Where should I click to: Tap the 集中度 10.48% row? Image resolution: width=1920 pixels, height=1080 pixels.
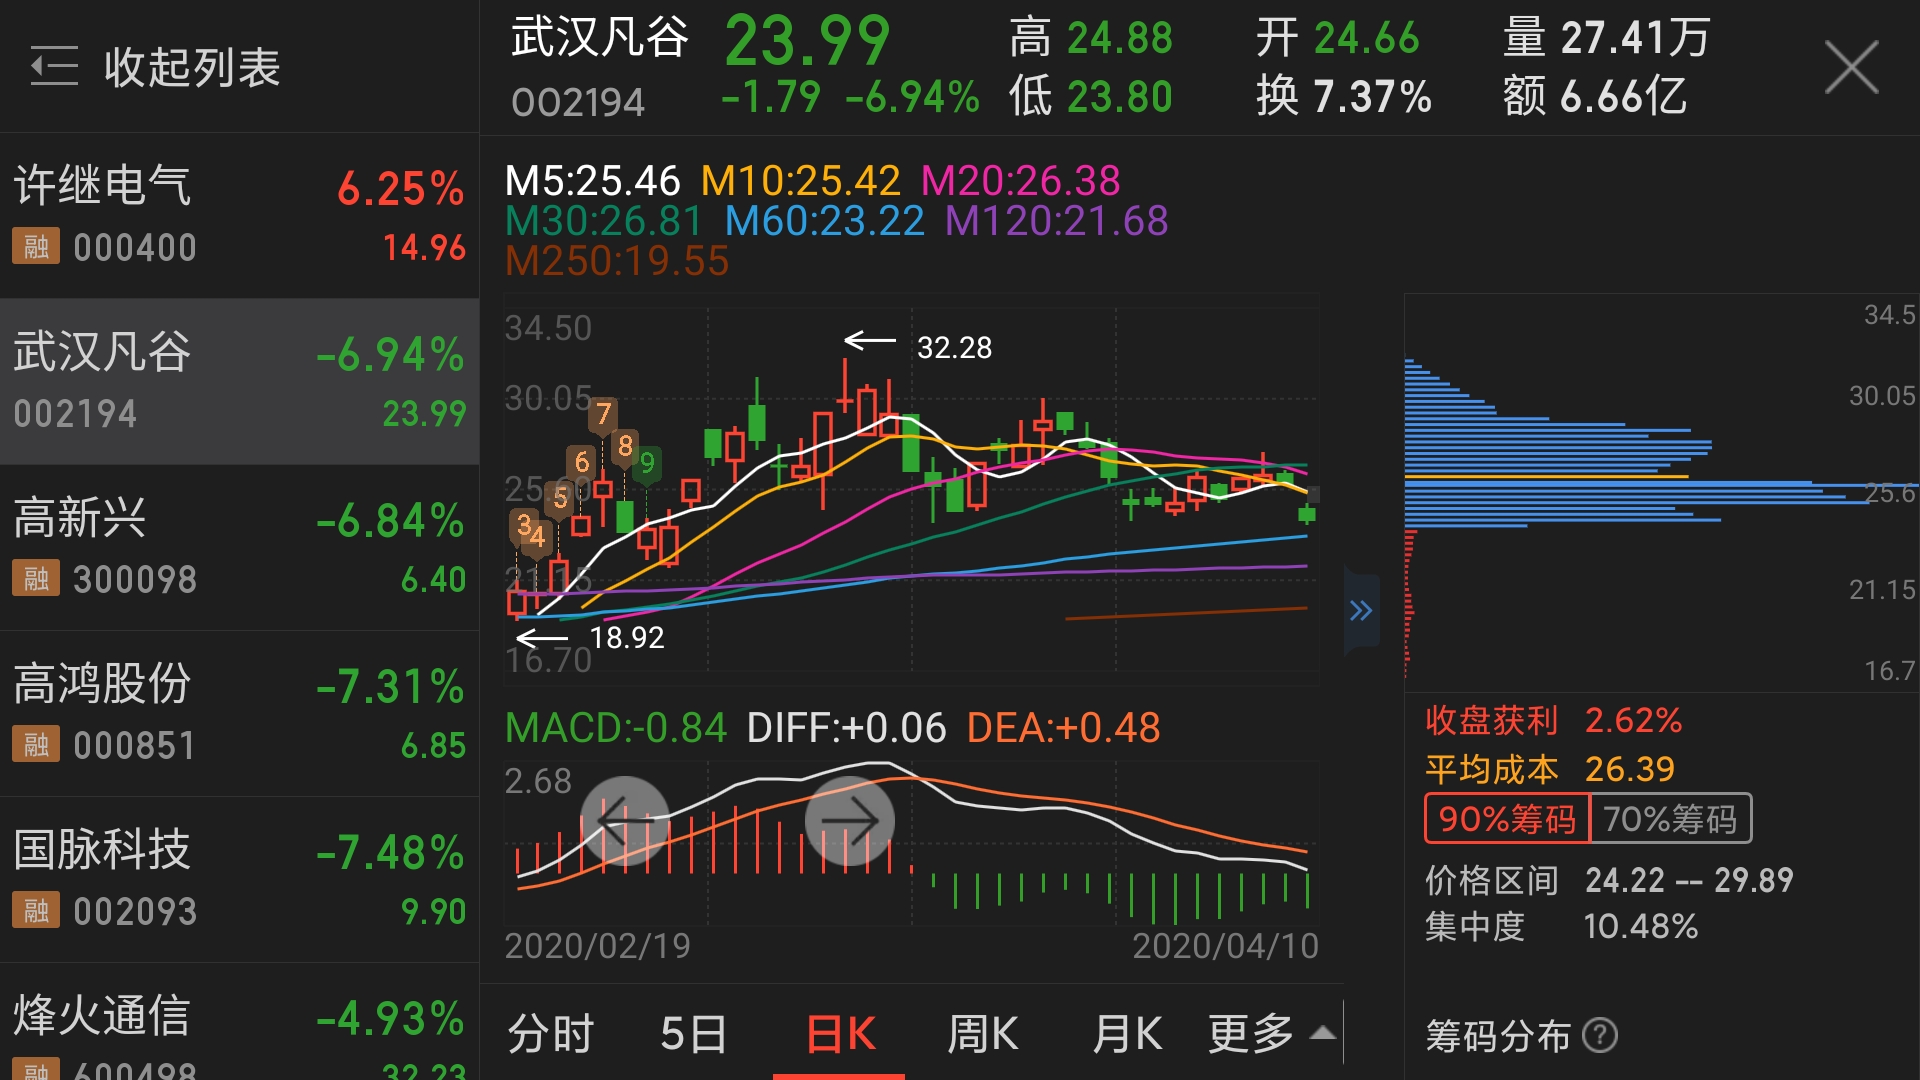(x=1561, y=926)
